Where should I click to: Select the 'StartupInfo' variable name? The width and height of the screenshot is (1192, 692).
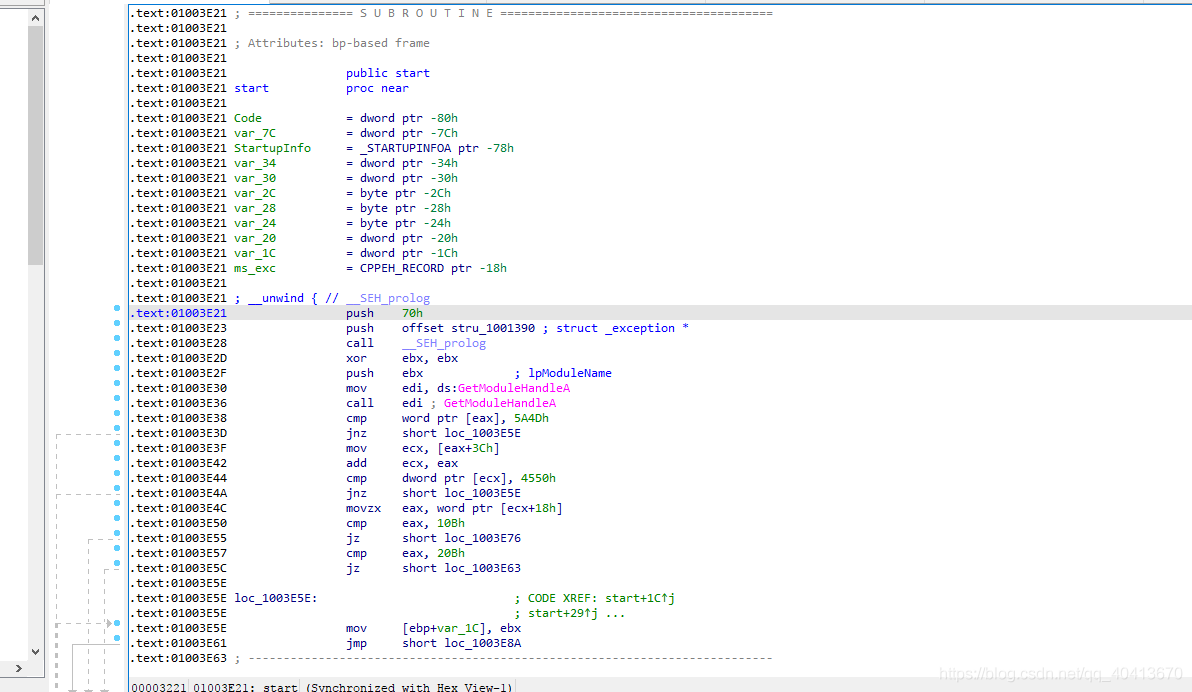click(272, 148)
